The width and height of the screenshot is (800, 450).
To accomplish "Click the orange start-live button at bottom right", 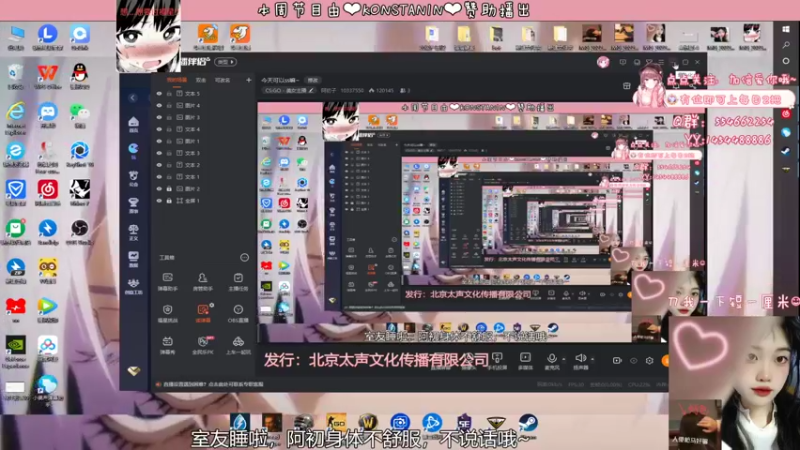I will (x=665, y=360).
